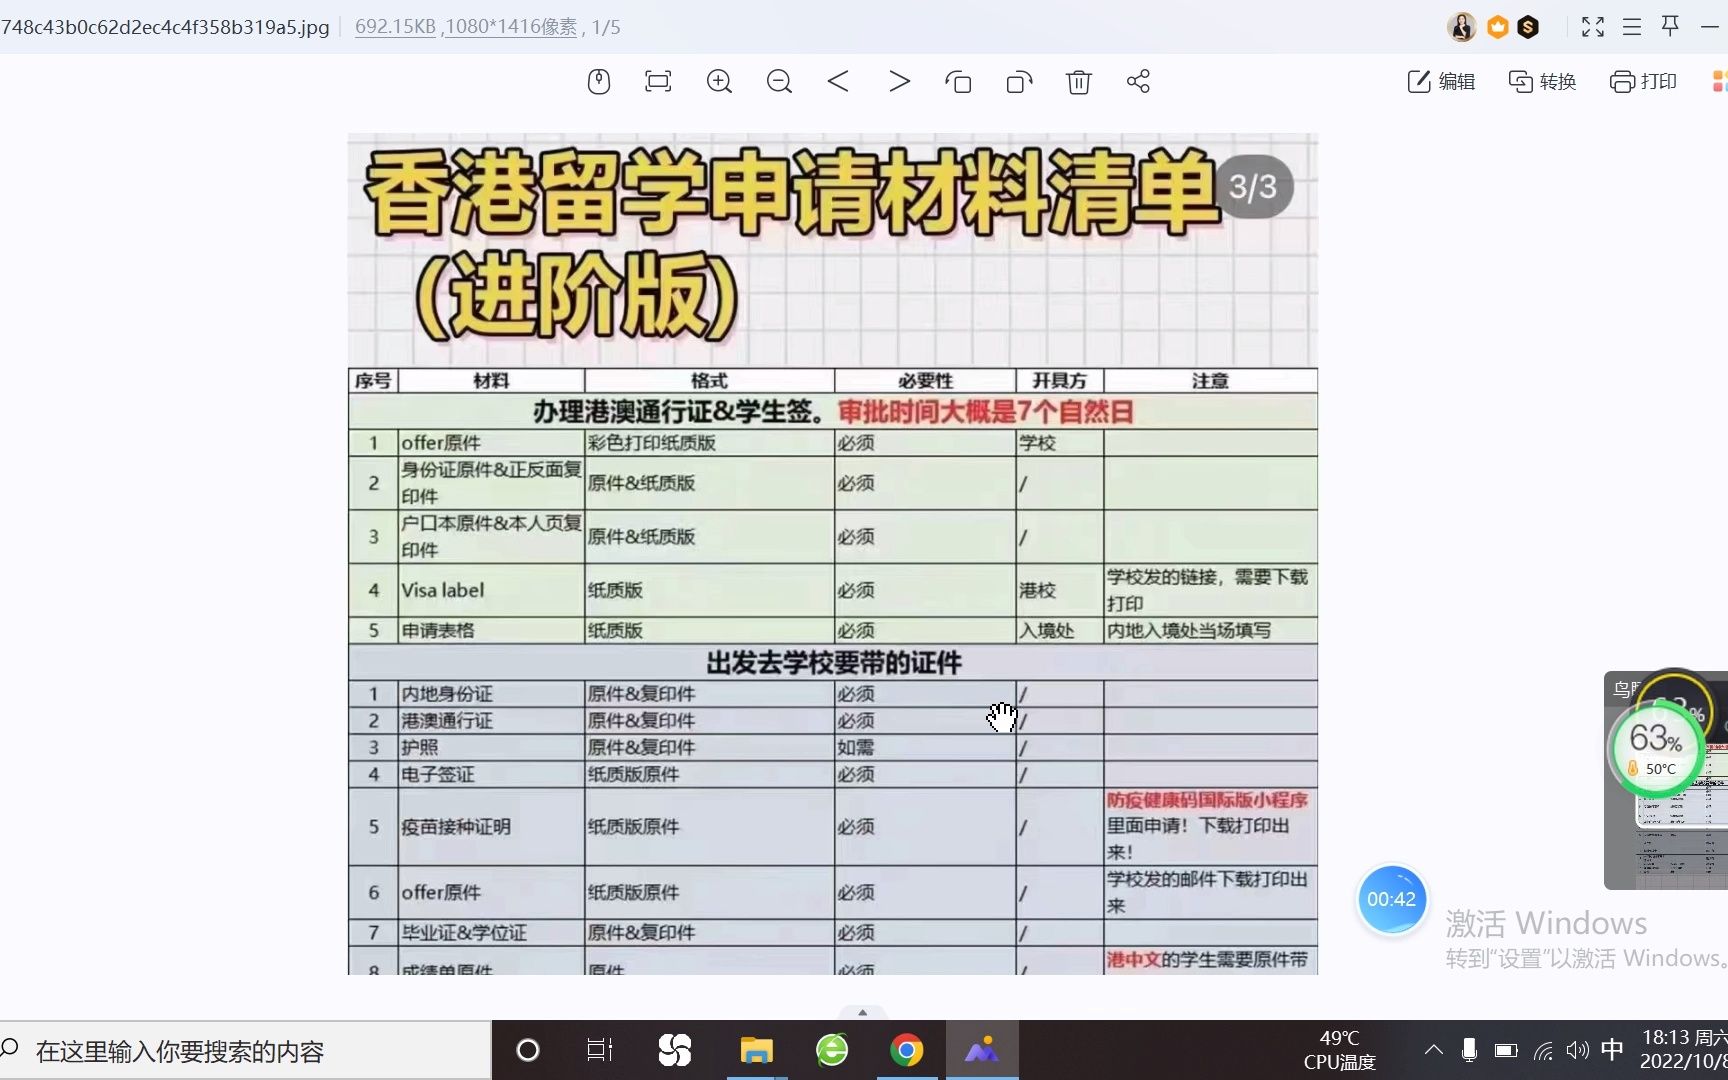Open File Explorer in taskbar
The height and width of the screenshot is (1080, 1728).
pyautogui.click(x=756, y=1050)
